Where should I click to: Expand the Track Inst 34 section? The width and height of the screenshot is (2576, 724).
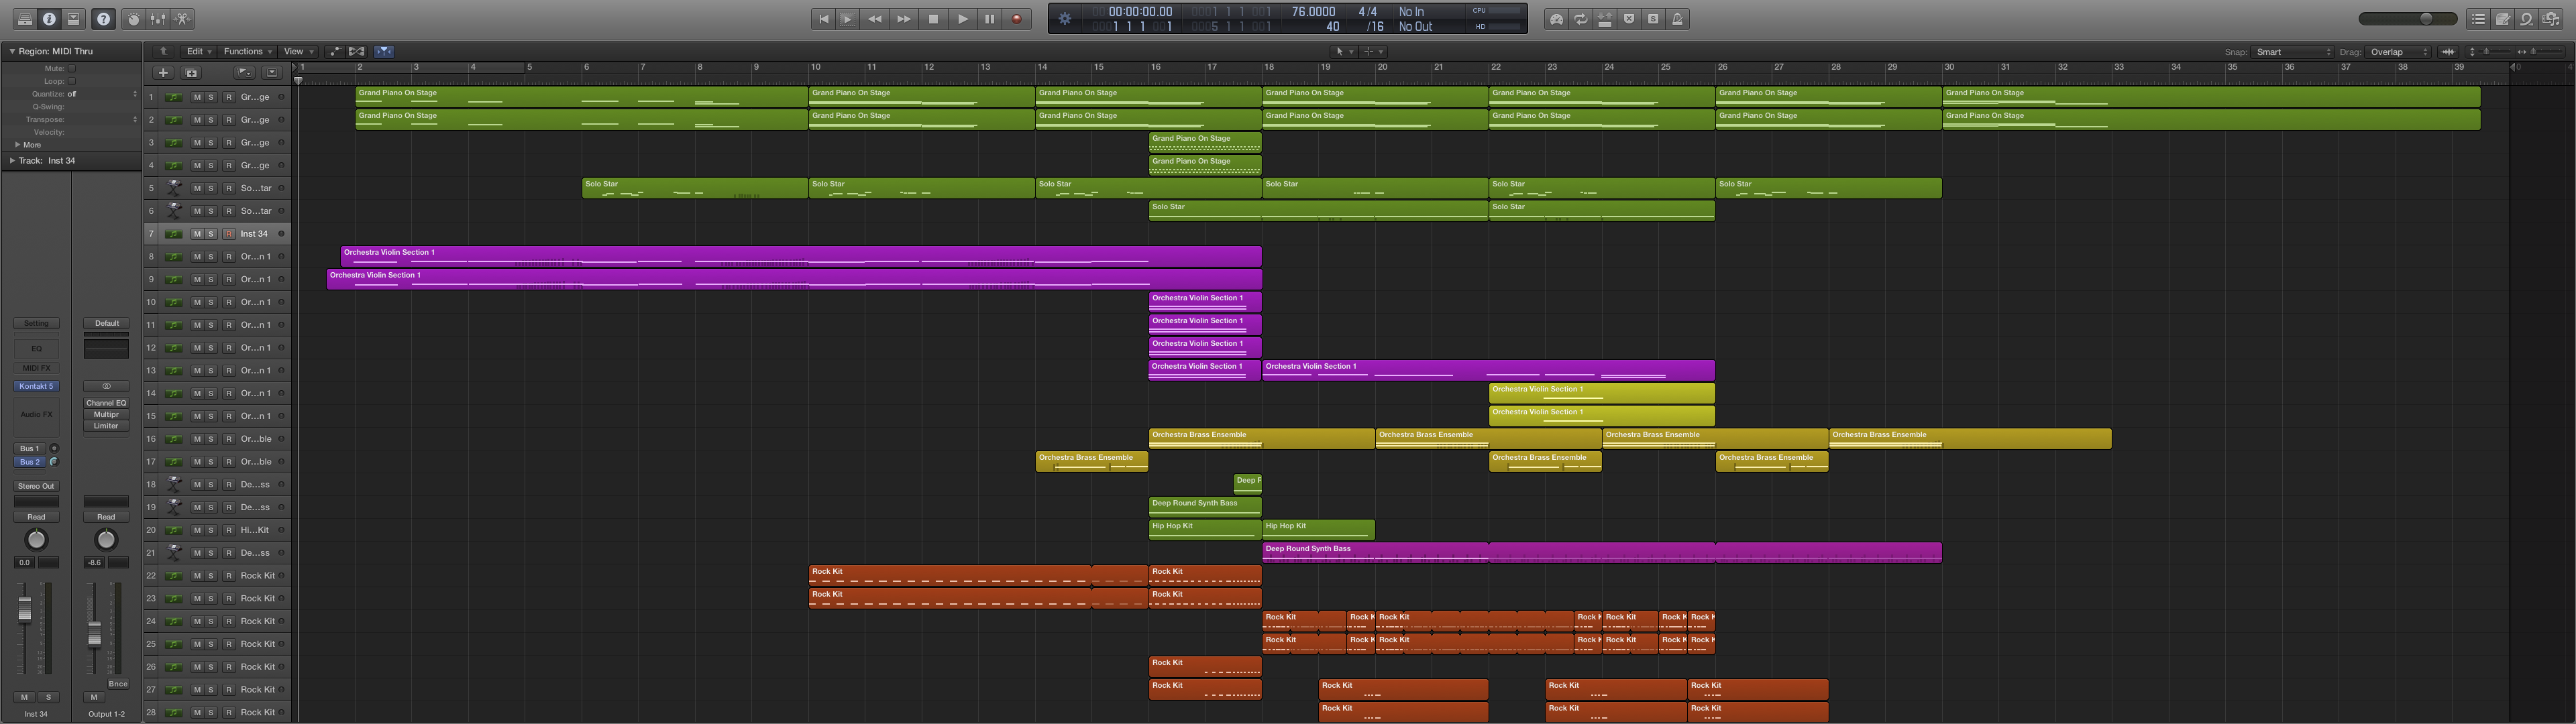12,160
